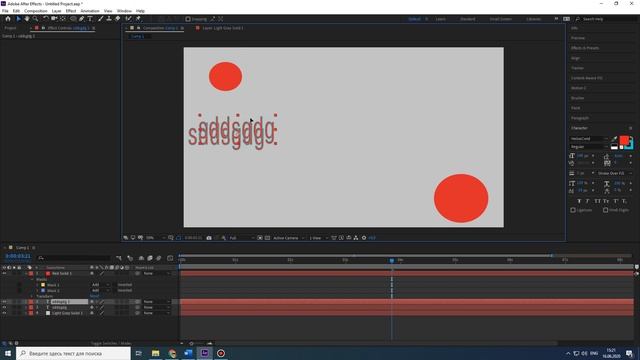The height and width of the screenshot is (360, 640).
Task: Select the Pen tool
Action: [x=82, y=19]
